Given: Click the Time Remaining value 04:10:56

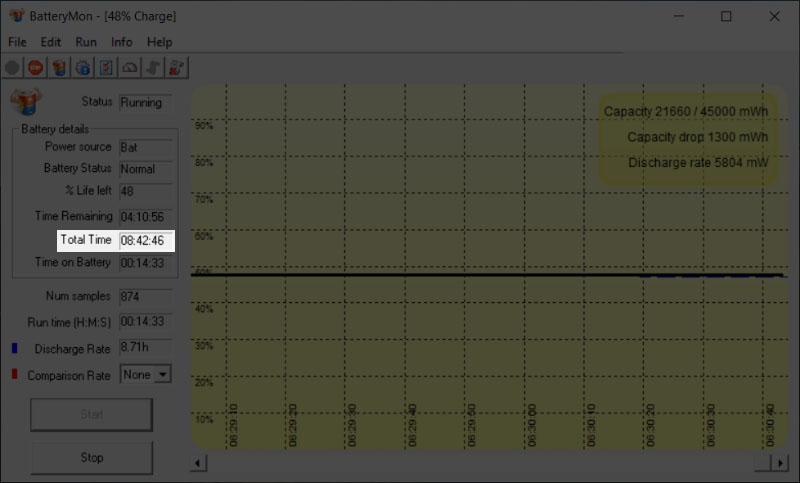Looking at the screenshot, I should tap(145, 217).
